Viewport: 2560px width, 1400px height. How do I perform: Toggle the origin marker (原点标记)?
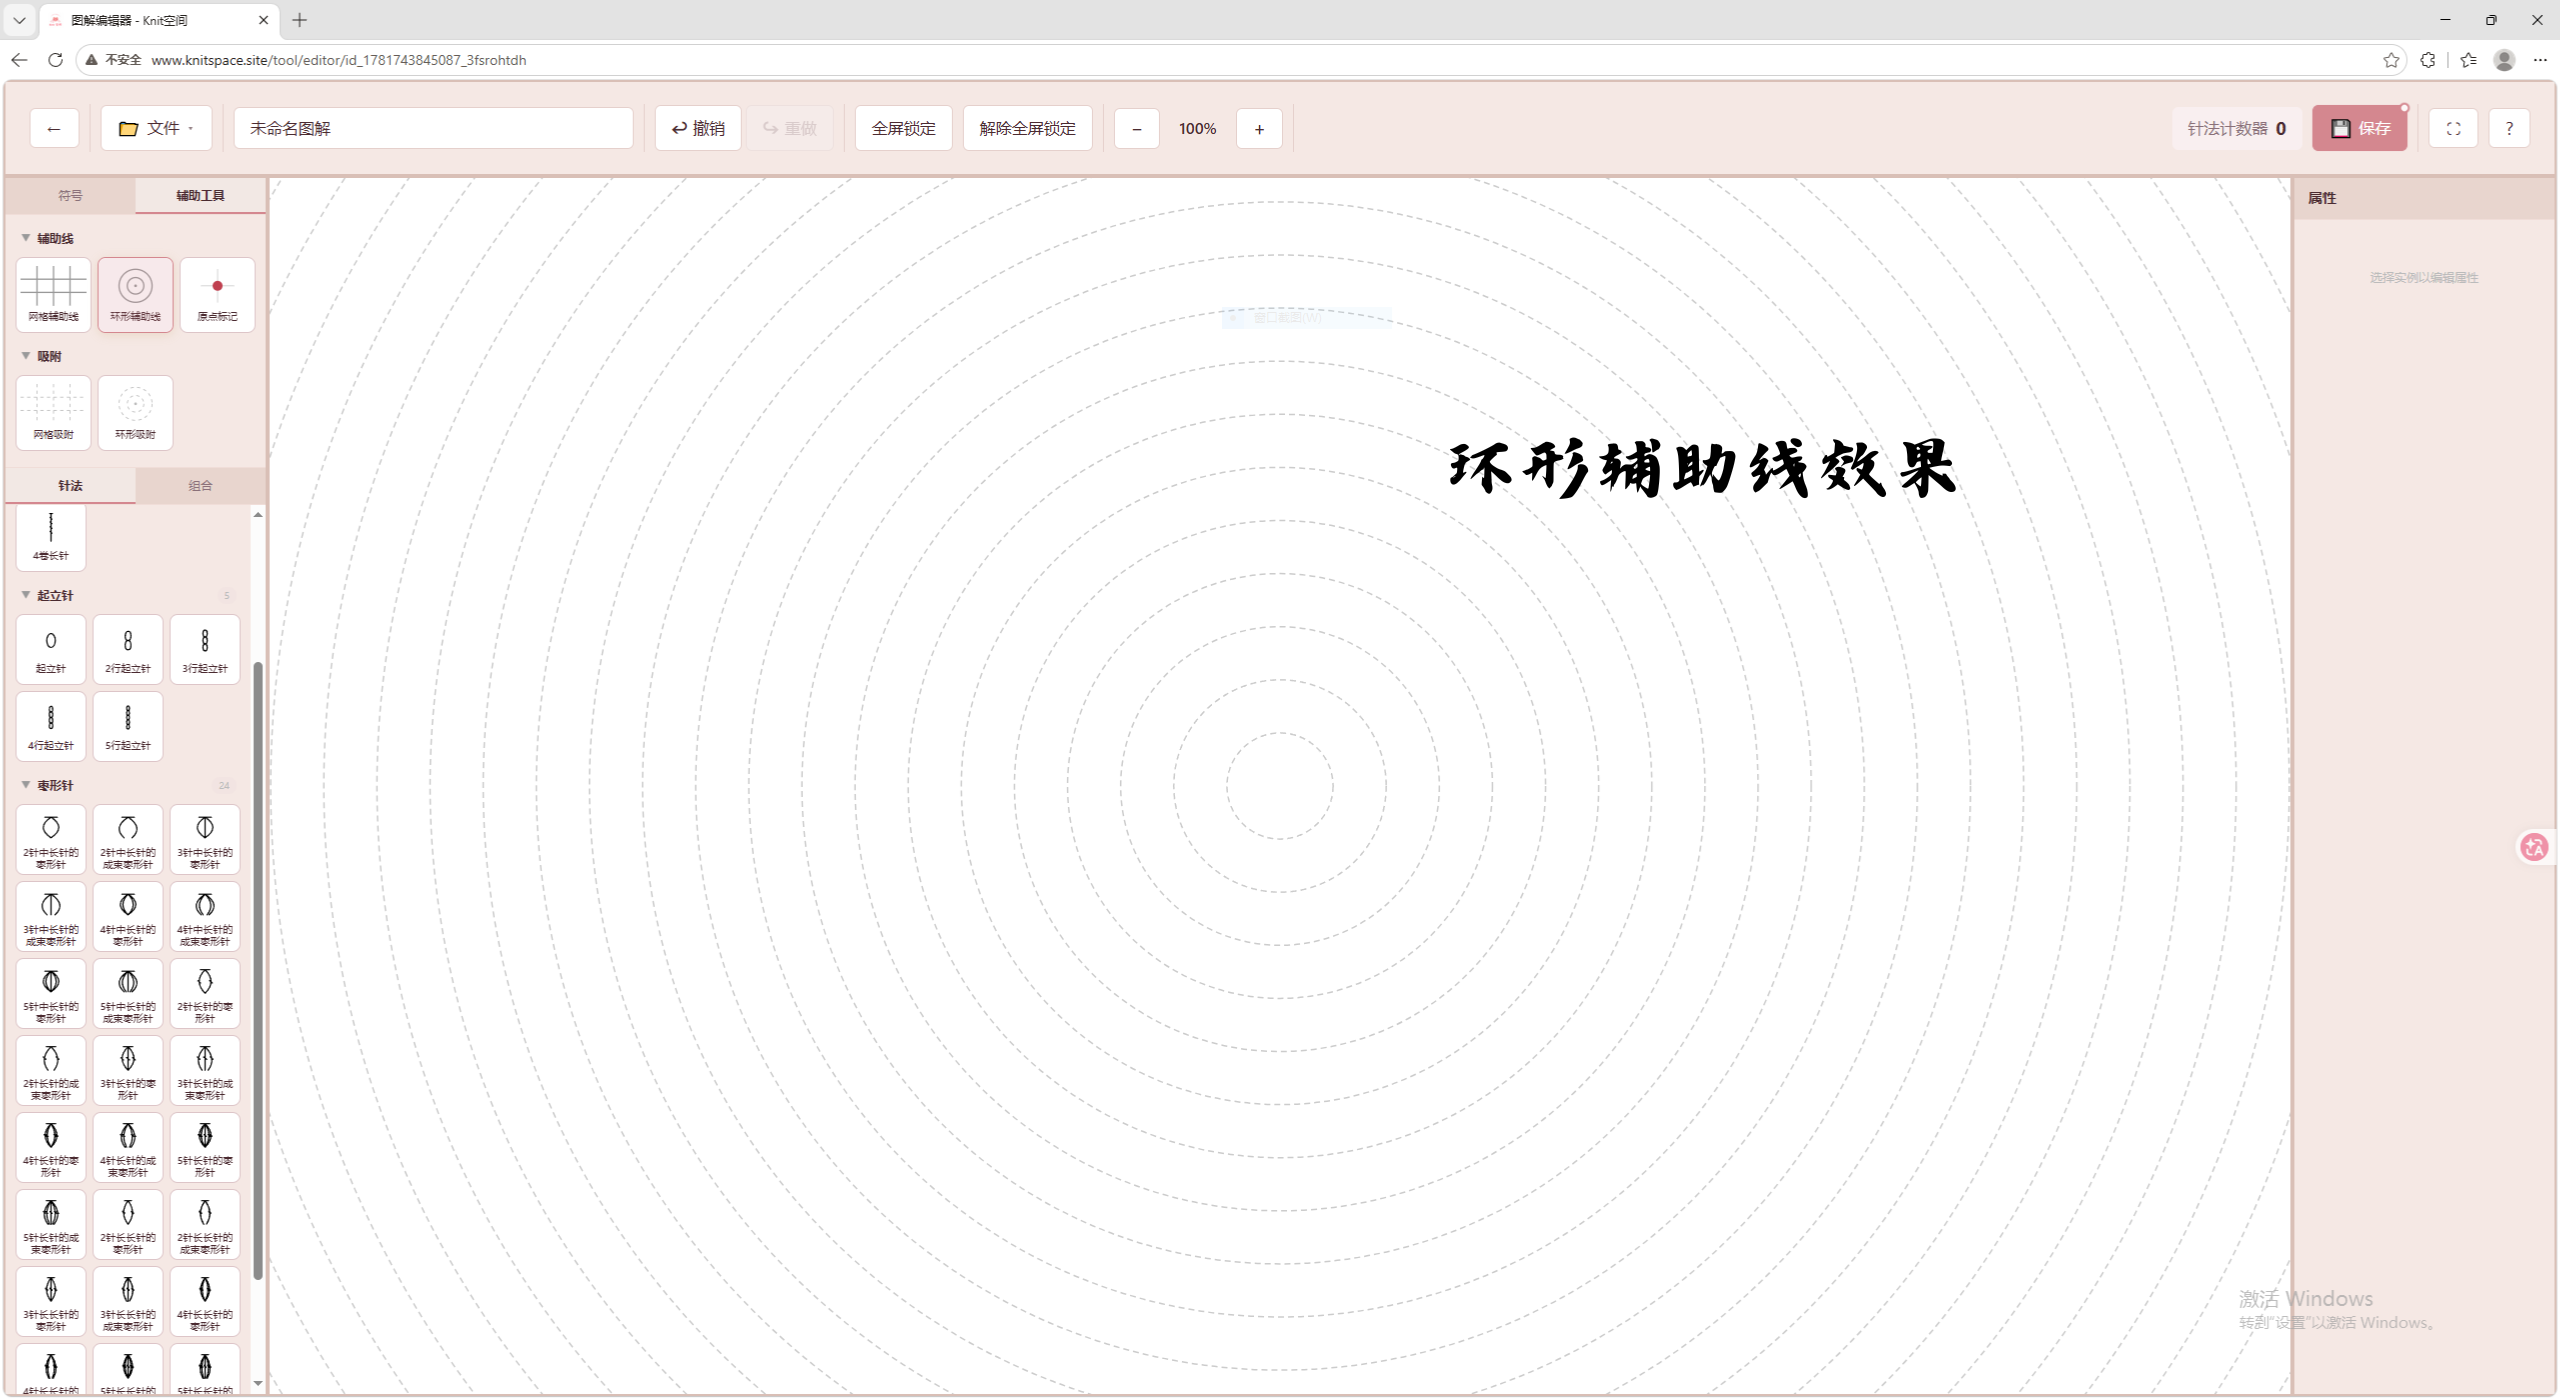point(217,294)
